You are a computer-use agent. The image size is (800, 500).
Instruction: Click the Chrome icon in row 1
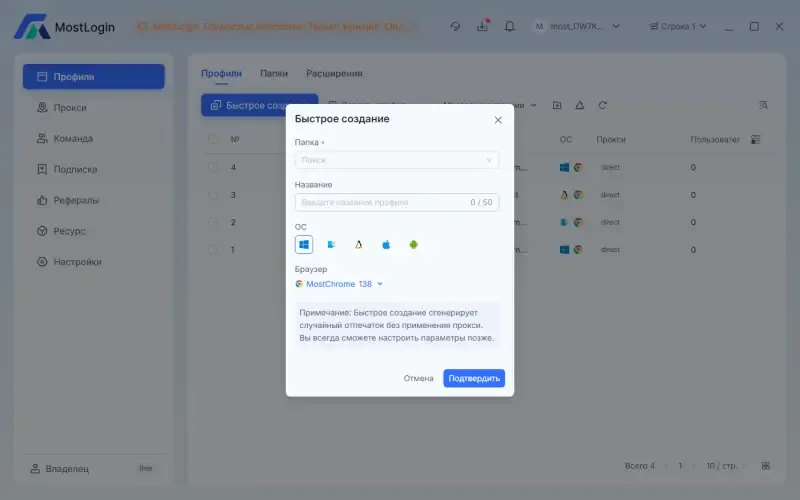point(578,250)
